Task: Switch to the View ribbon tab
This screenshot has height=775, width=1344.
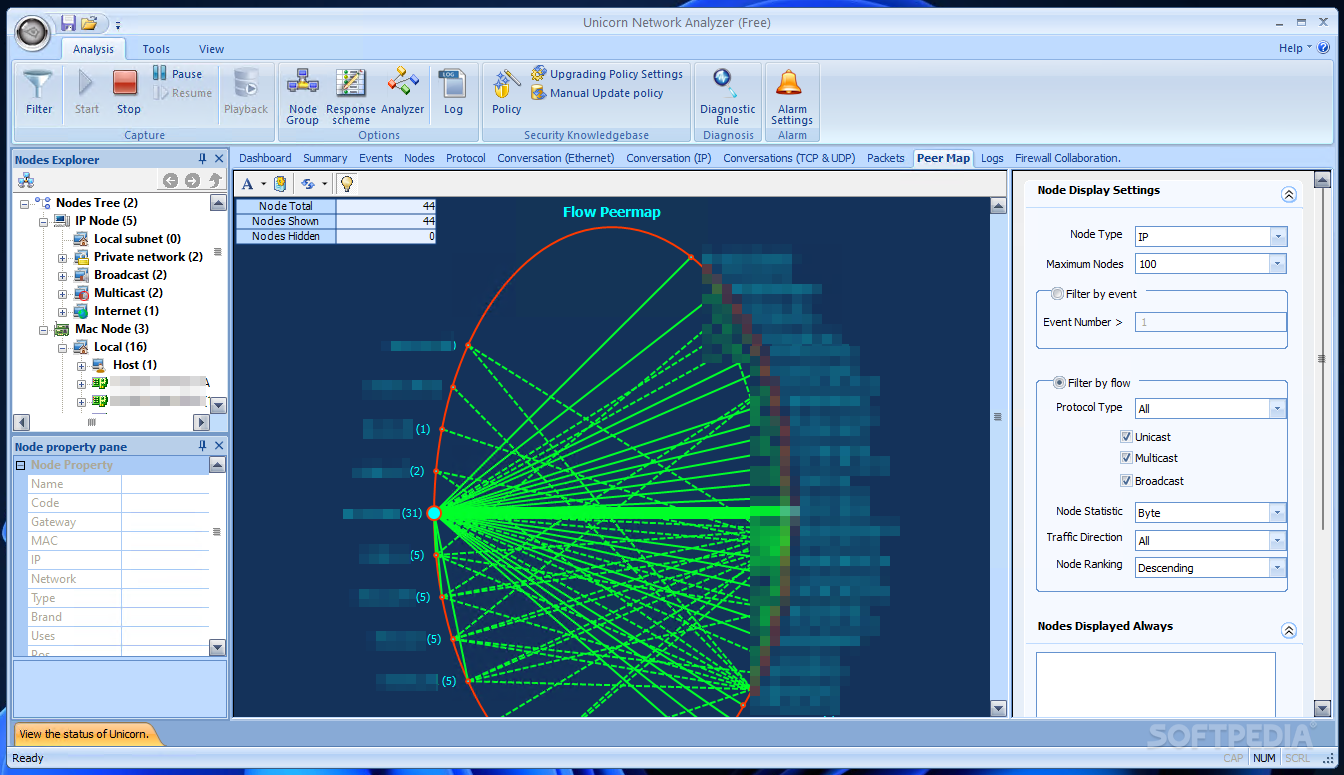Action: [x=211, y=49]
